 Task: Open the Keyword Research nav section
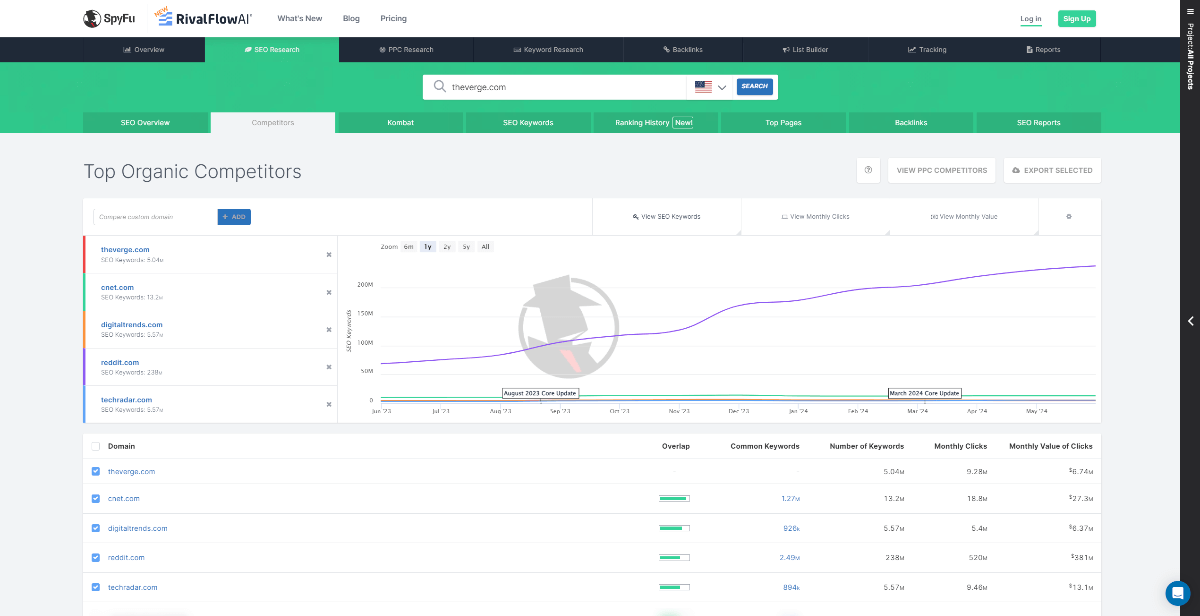click(547, 49)
